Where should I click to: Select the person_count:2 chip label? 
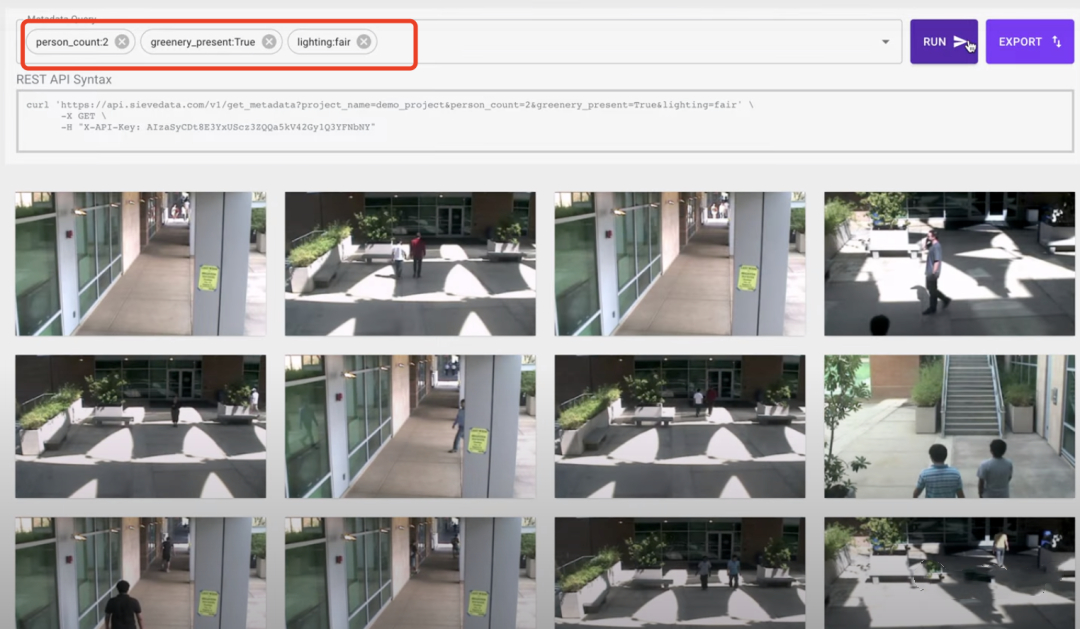(72, 42)
